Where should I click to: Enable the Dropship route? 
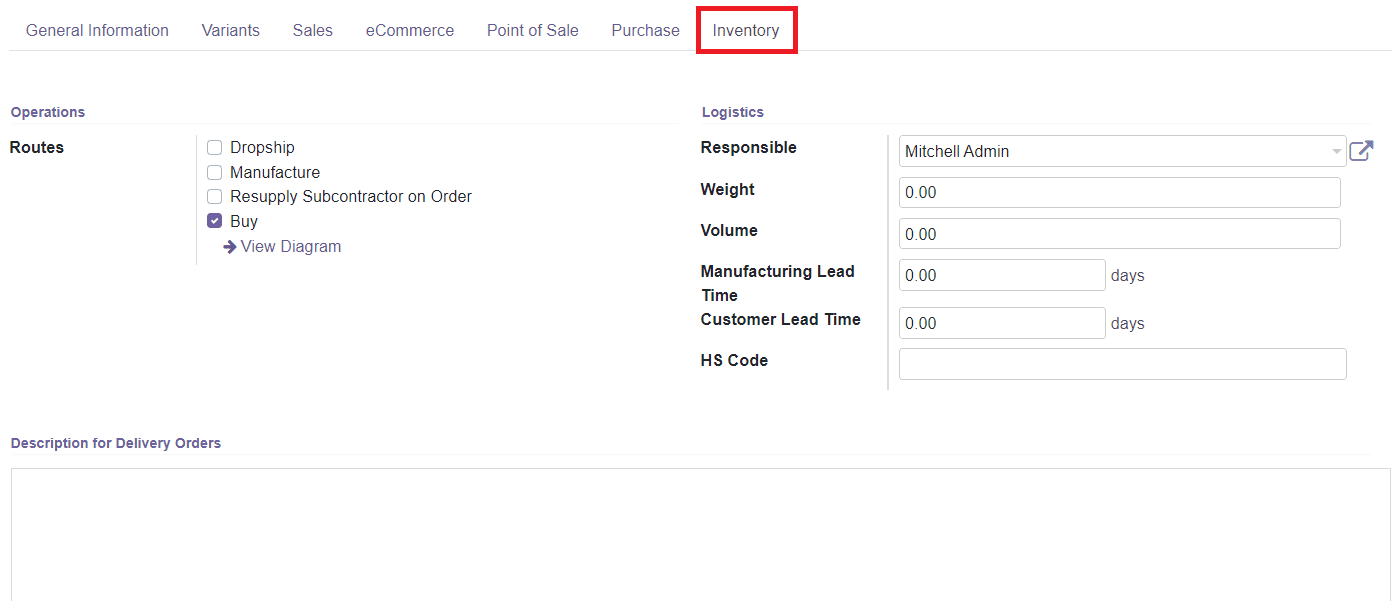214,147
